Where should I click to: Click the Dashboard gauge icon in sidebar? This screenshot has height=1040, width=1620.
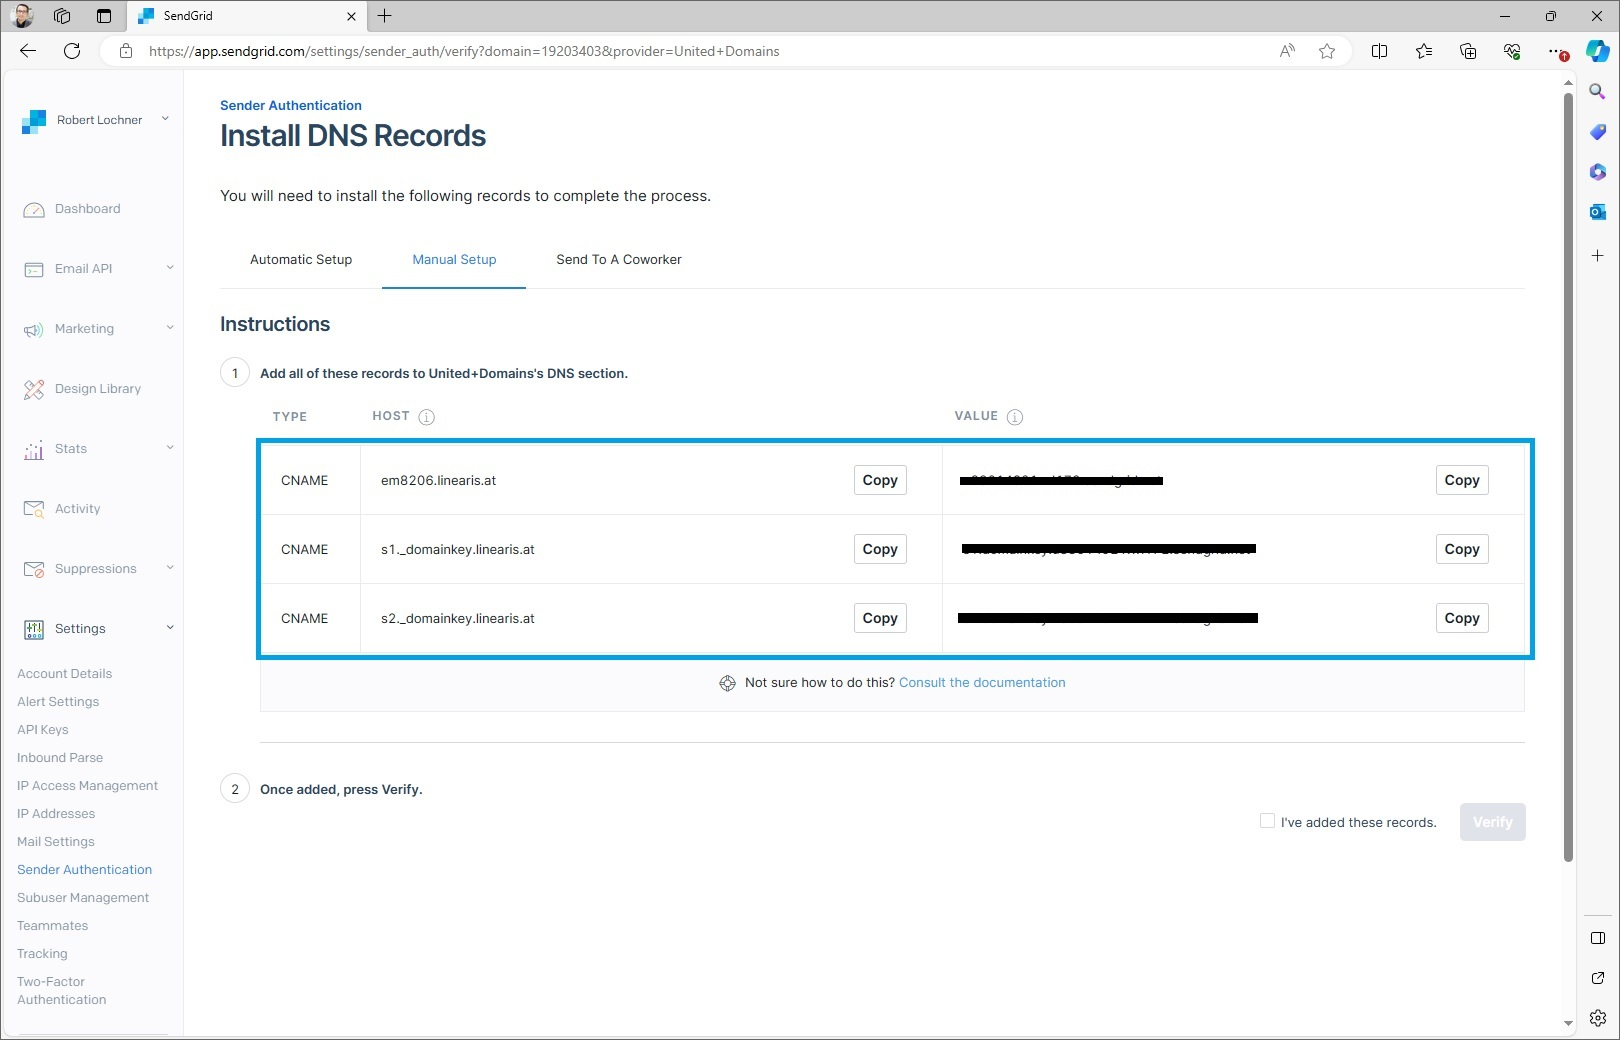[x=34, y=210]
